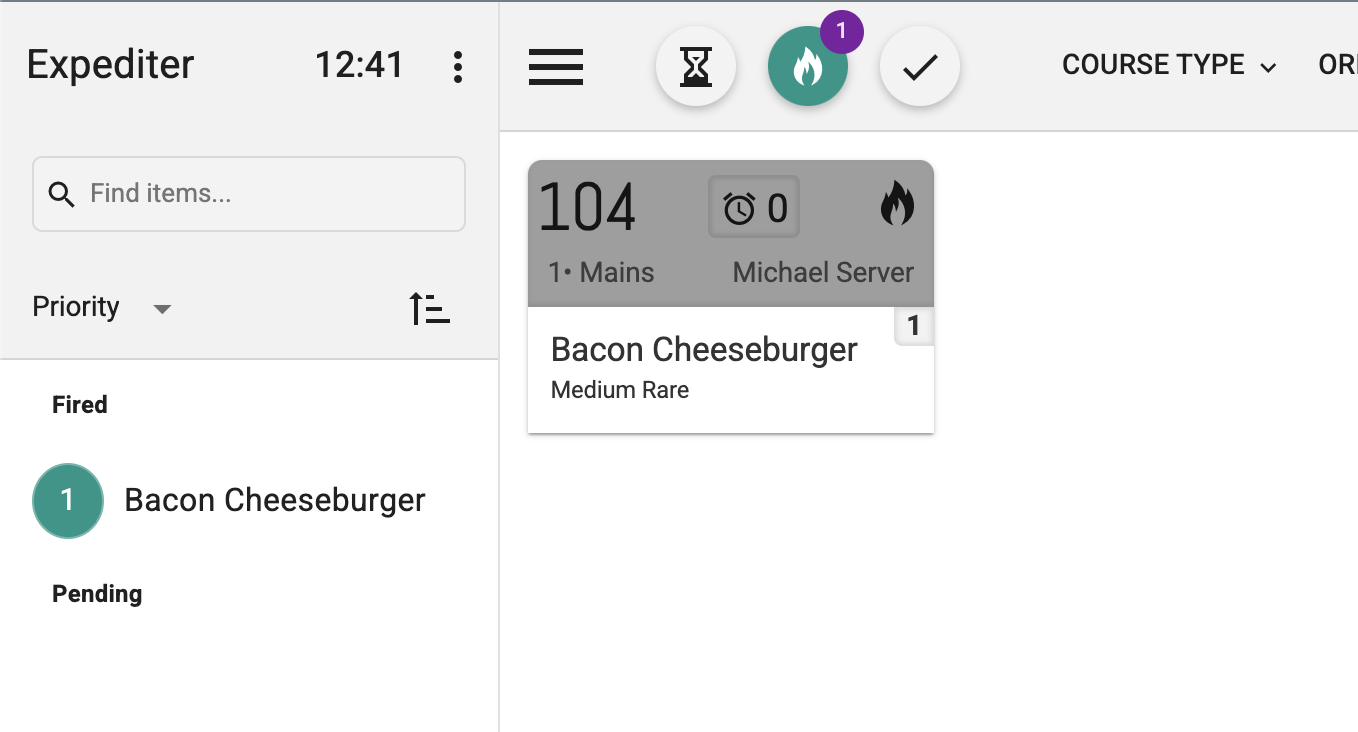Click the search magnifier icon
Image resolution: width=1358 pixels, height=732 pixels.
[x=62, y=194]
